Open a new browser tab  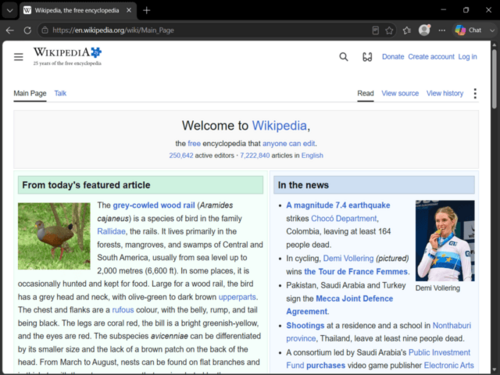[x=147, y=11]
